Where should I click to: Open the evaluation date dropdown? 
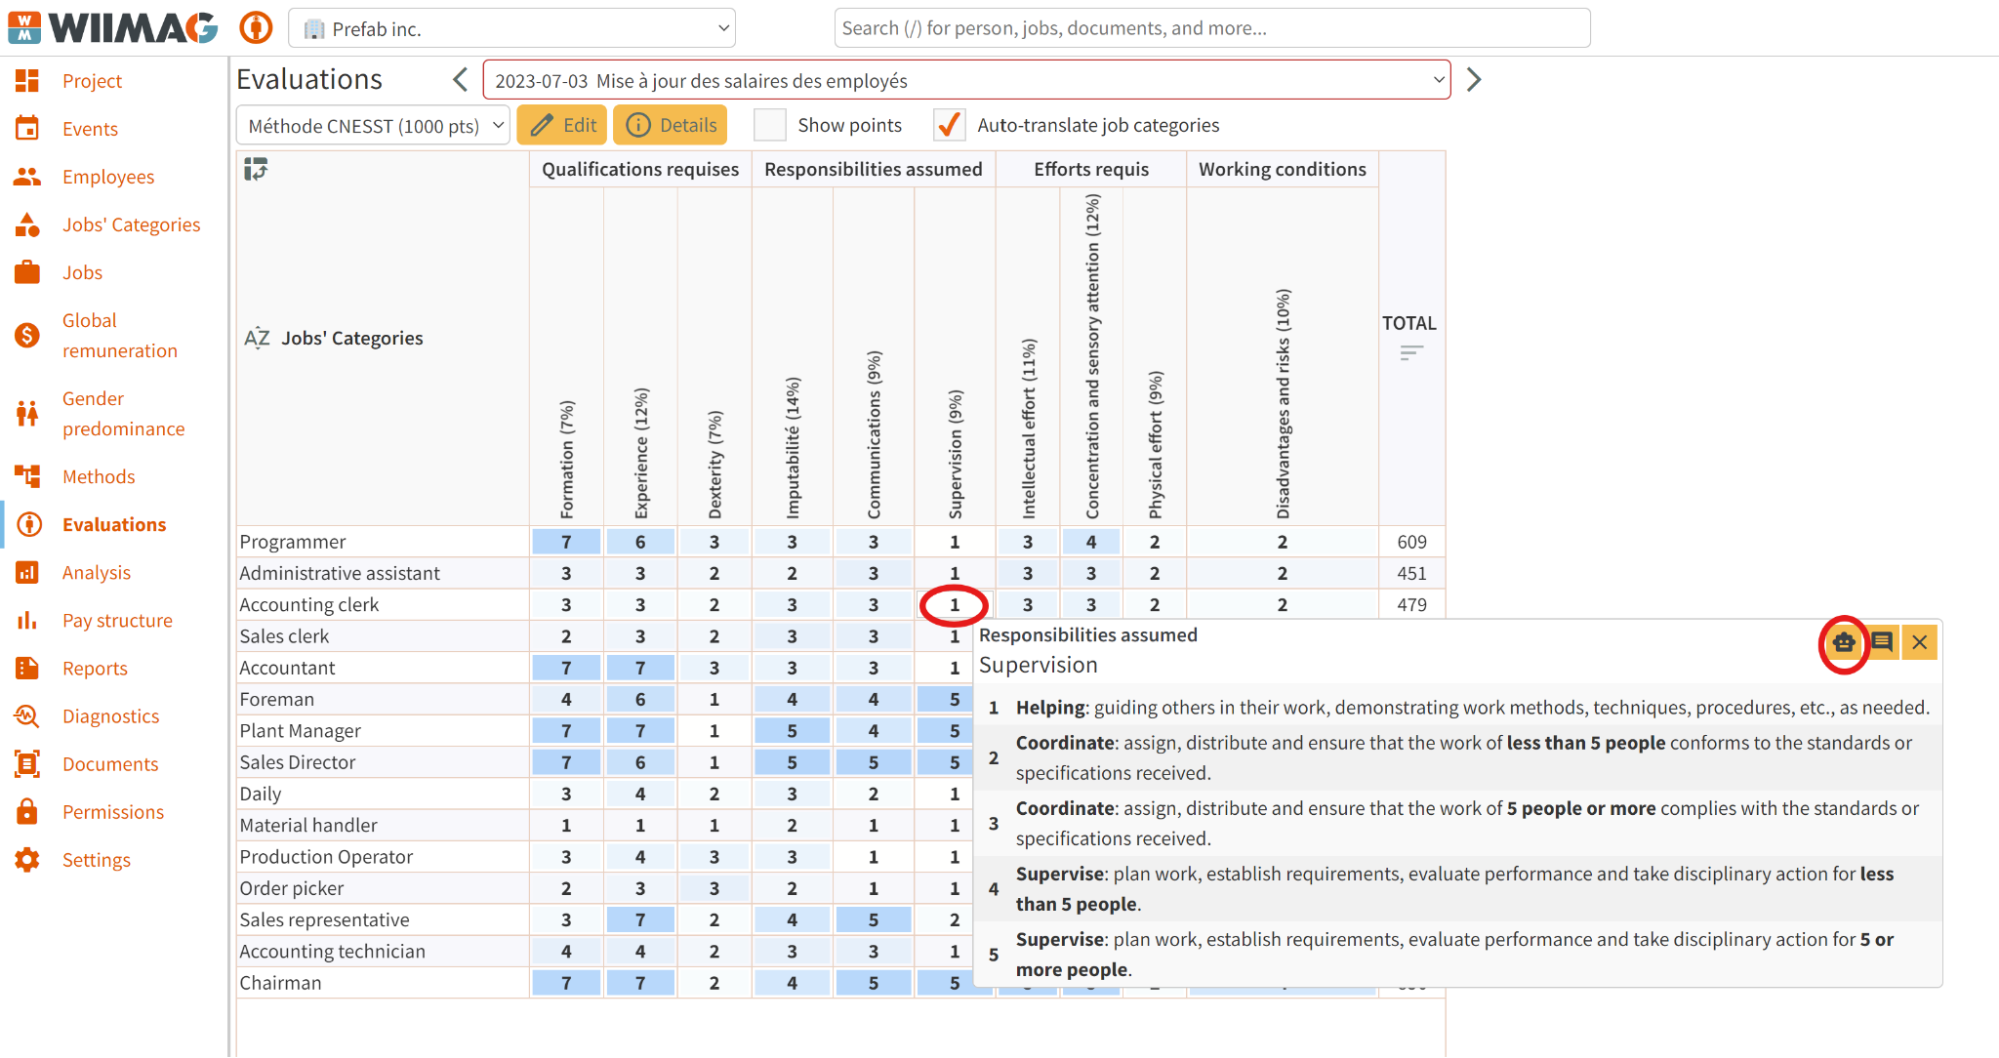pyautogui.click(x=966, y=80)
